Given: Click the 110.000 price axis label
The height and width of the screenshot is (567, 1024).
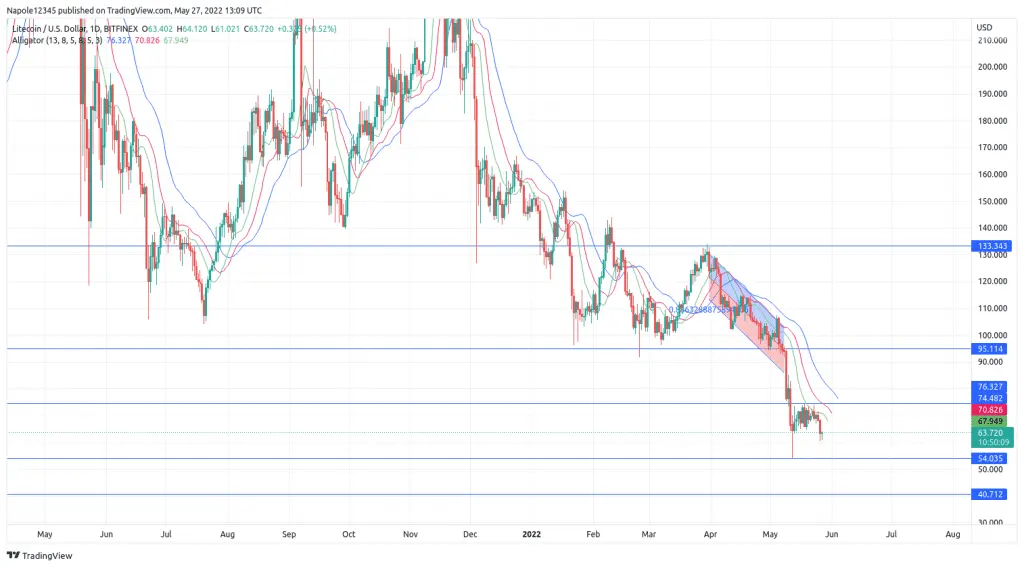Looking at the screenshot, I should [992, 308].
